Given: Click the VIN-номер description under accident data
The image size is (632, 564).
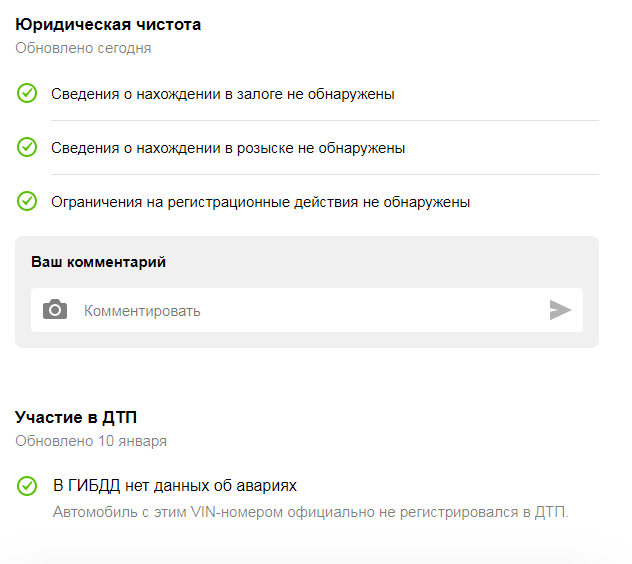Looking at the screenshot, I should point(310,512).
